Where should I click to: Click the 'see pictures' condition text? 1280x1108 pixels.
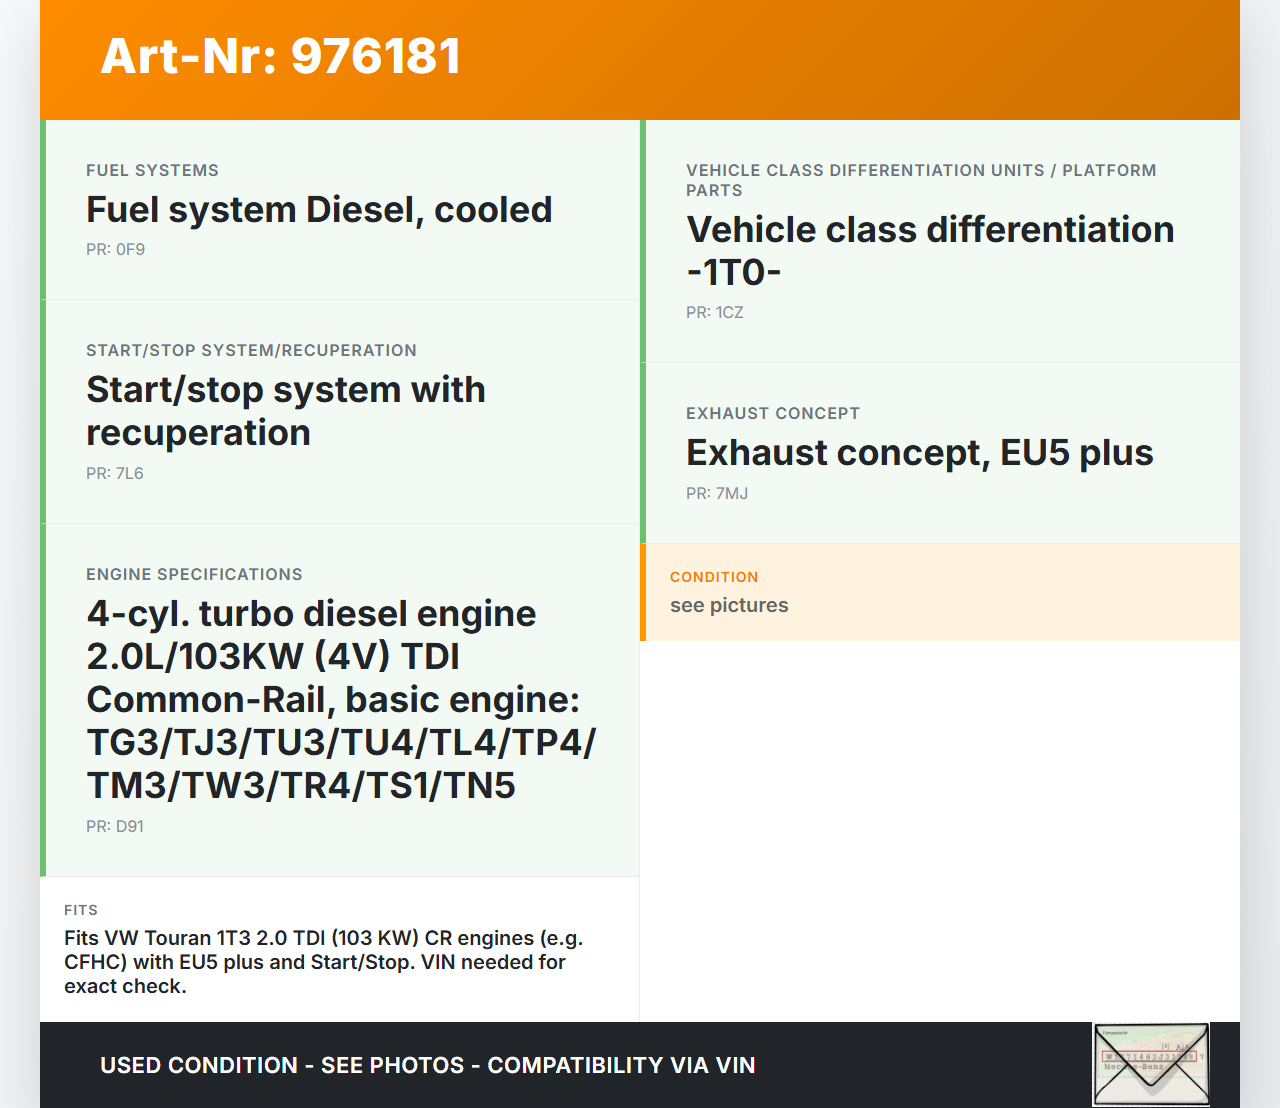pyautogui.click(x=728, y=605)
